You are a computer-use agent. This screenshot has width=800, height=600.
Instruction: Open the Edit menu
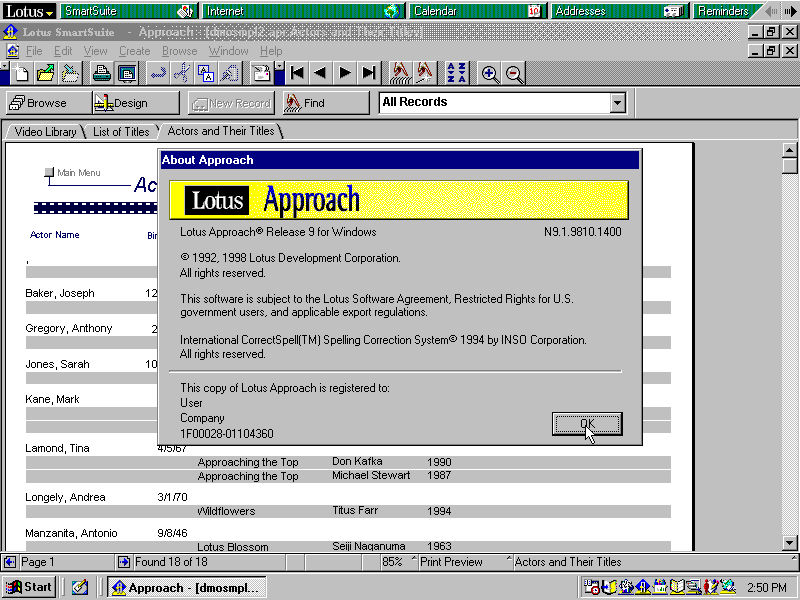[63, 51]
